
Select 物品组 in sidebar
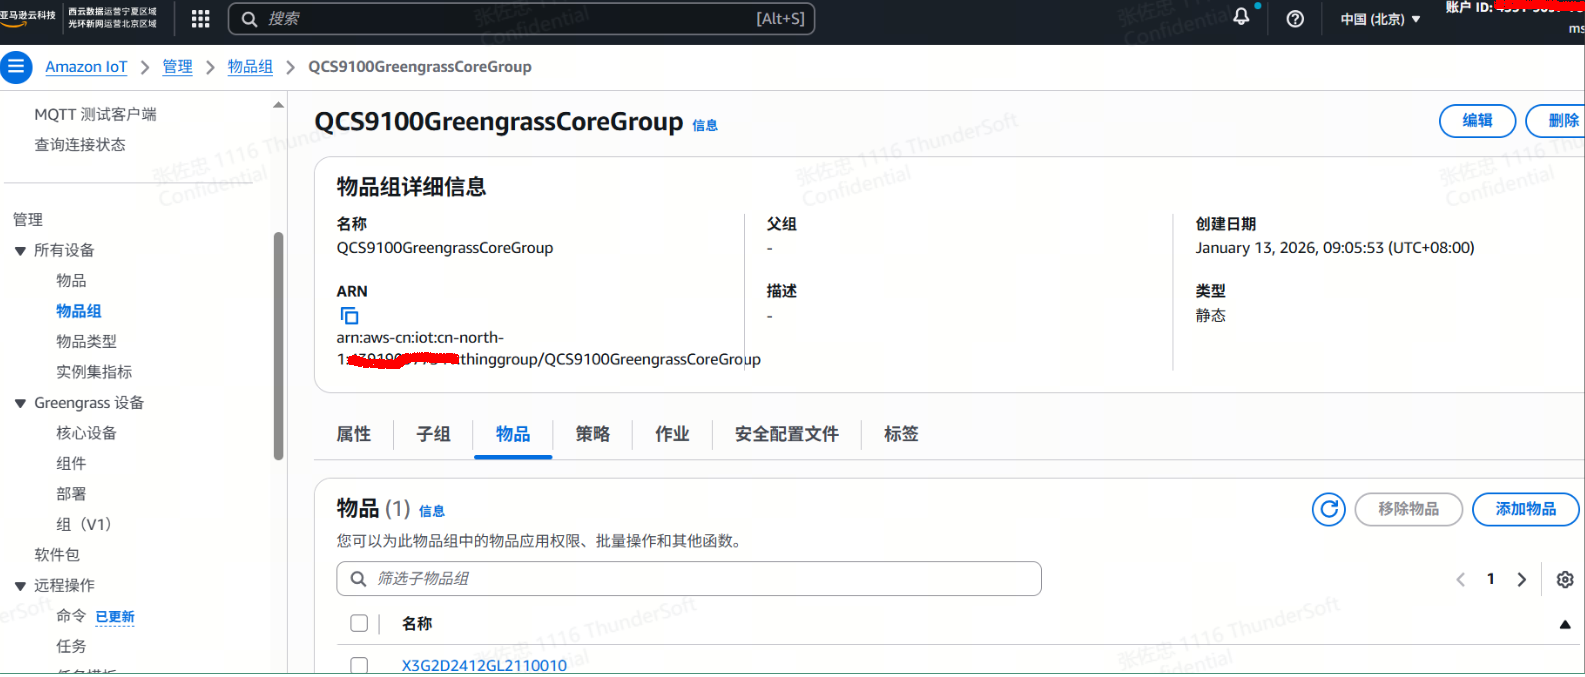pos(79,311)
